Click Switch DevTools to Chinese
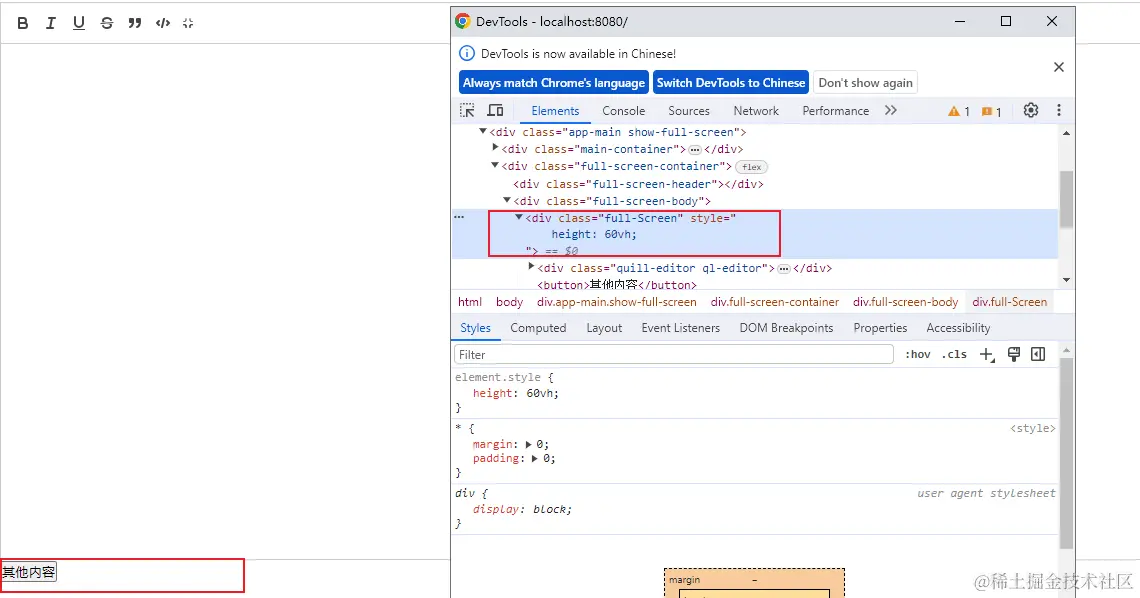Image resolution: width=1140 pixels, height=598 pixels. tap(731, 83)
